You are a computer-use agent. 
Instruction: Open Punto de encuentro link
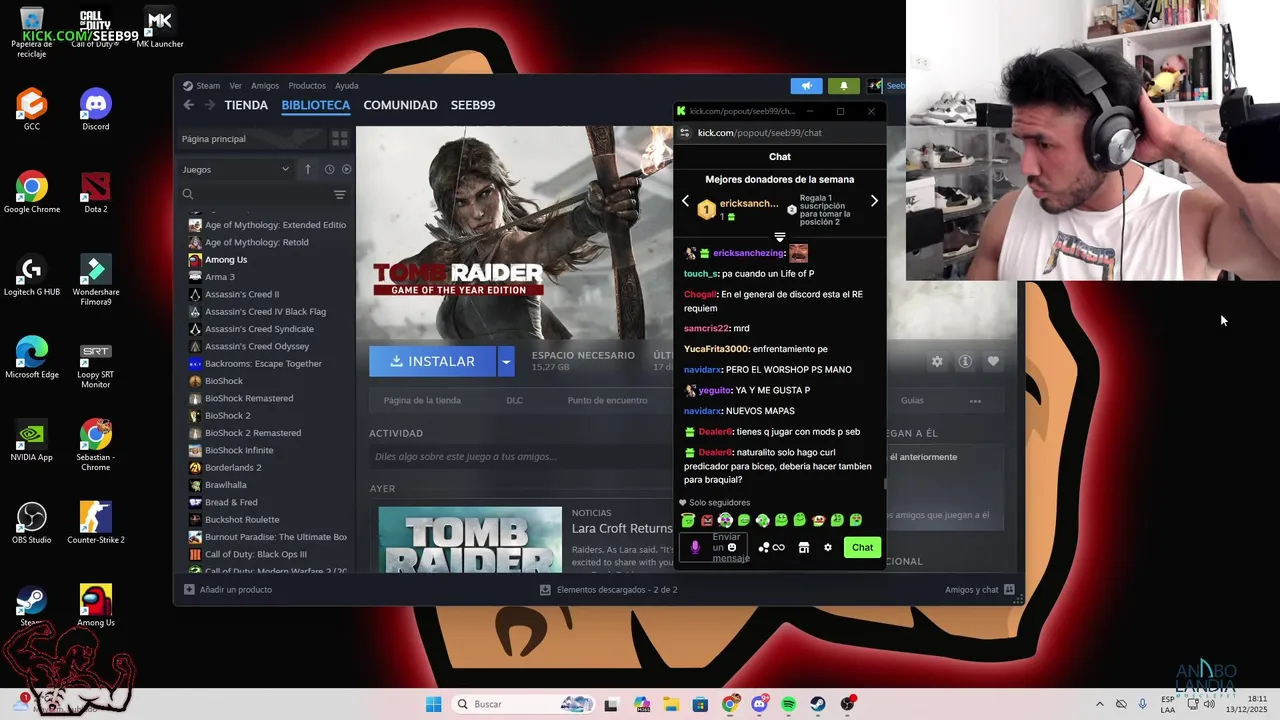point(607,401)
